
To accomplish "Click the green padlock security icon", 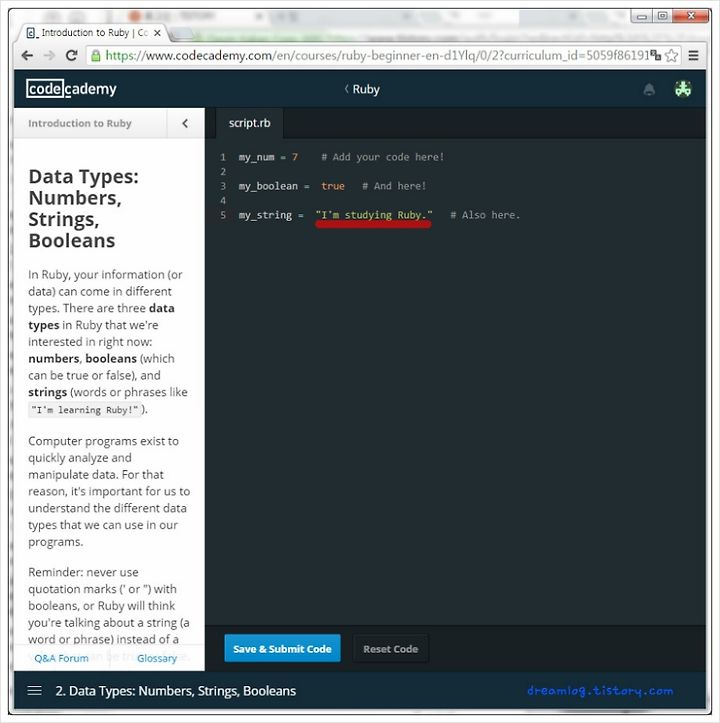I will [95, 56].
